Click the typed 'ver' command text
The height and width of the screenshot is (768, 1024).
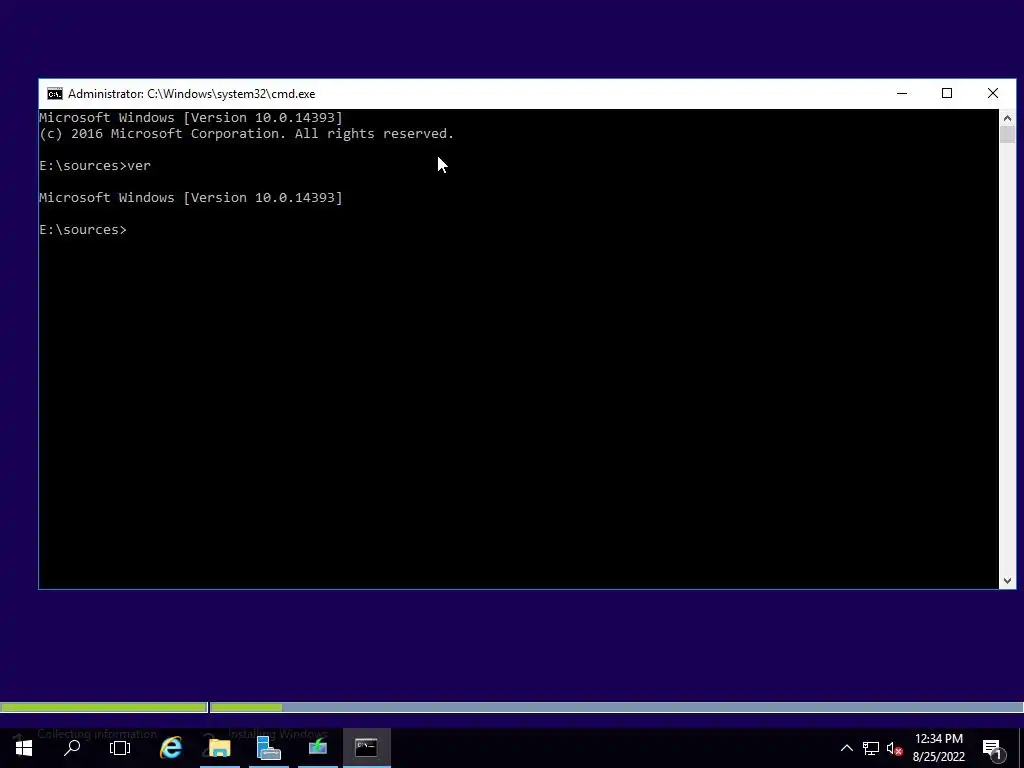point(139,166)
